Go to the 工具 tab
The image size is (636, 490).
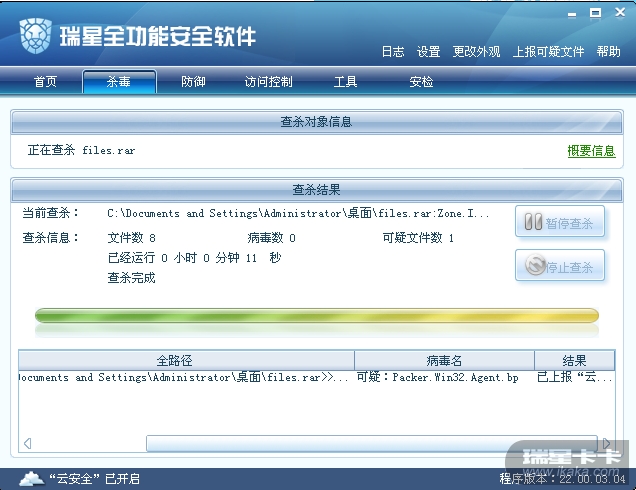345,82
